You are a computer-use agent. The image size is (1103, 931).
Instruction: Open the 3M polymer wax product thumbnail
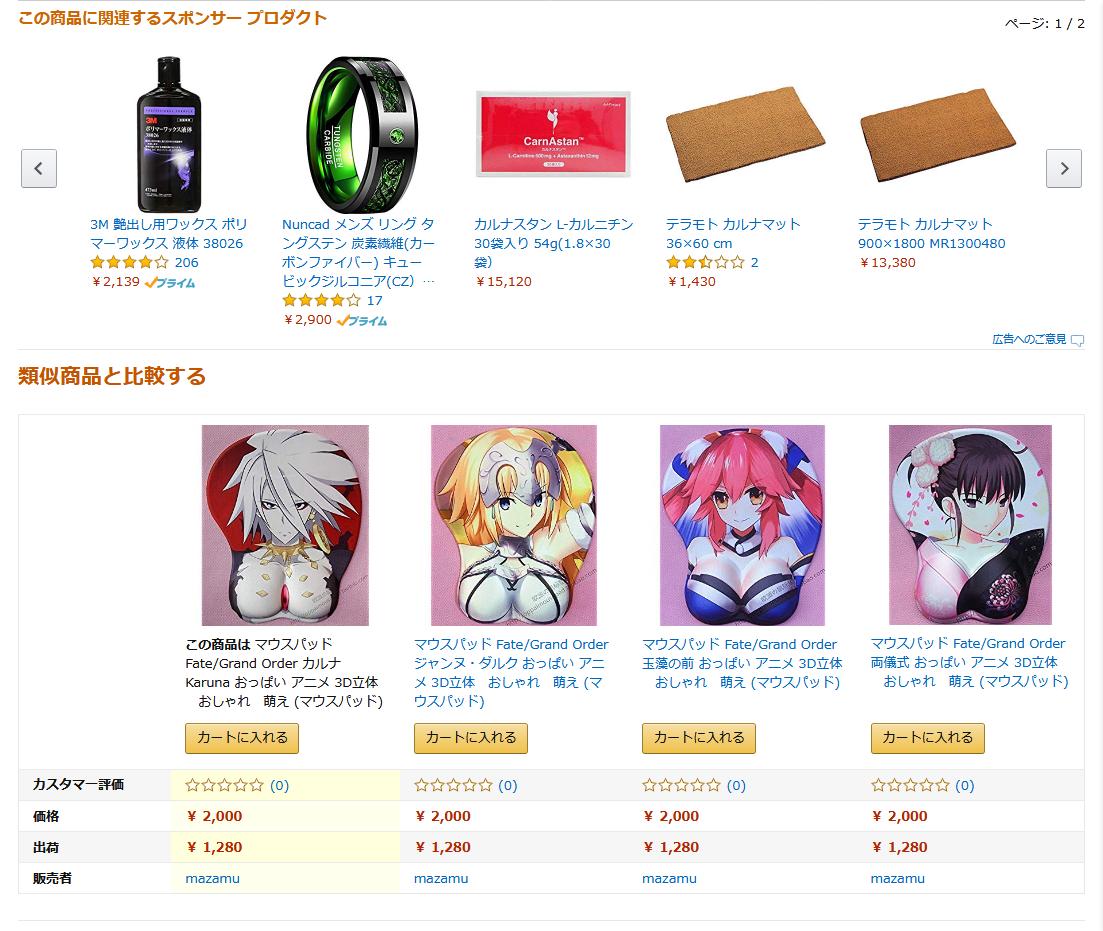(169, 134)
